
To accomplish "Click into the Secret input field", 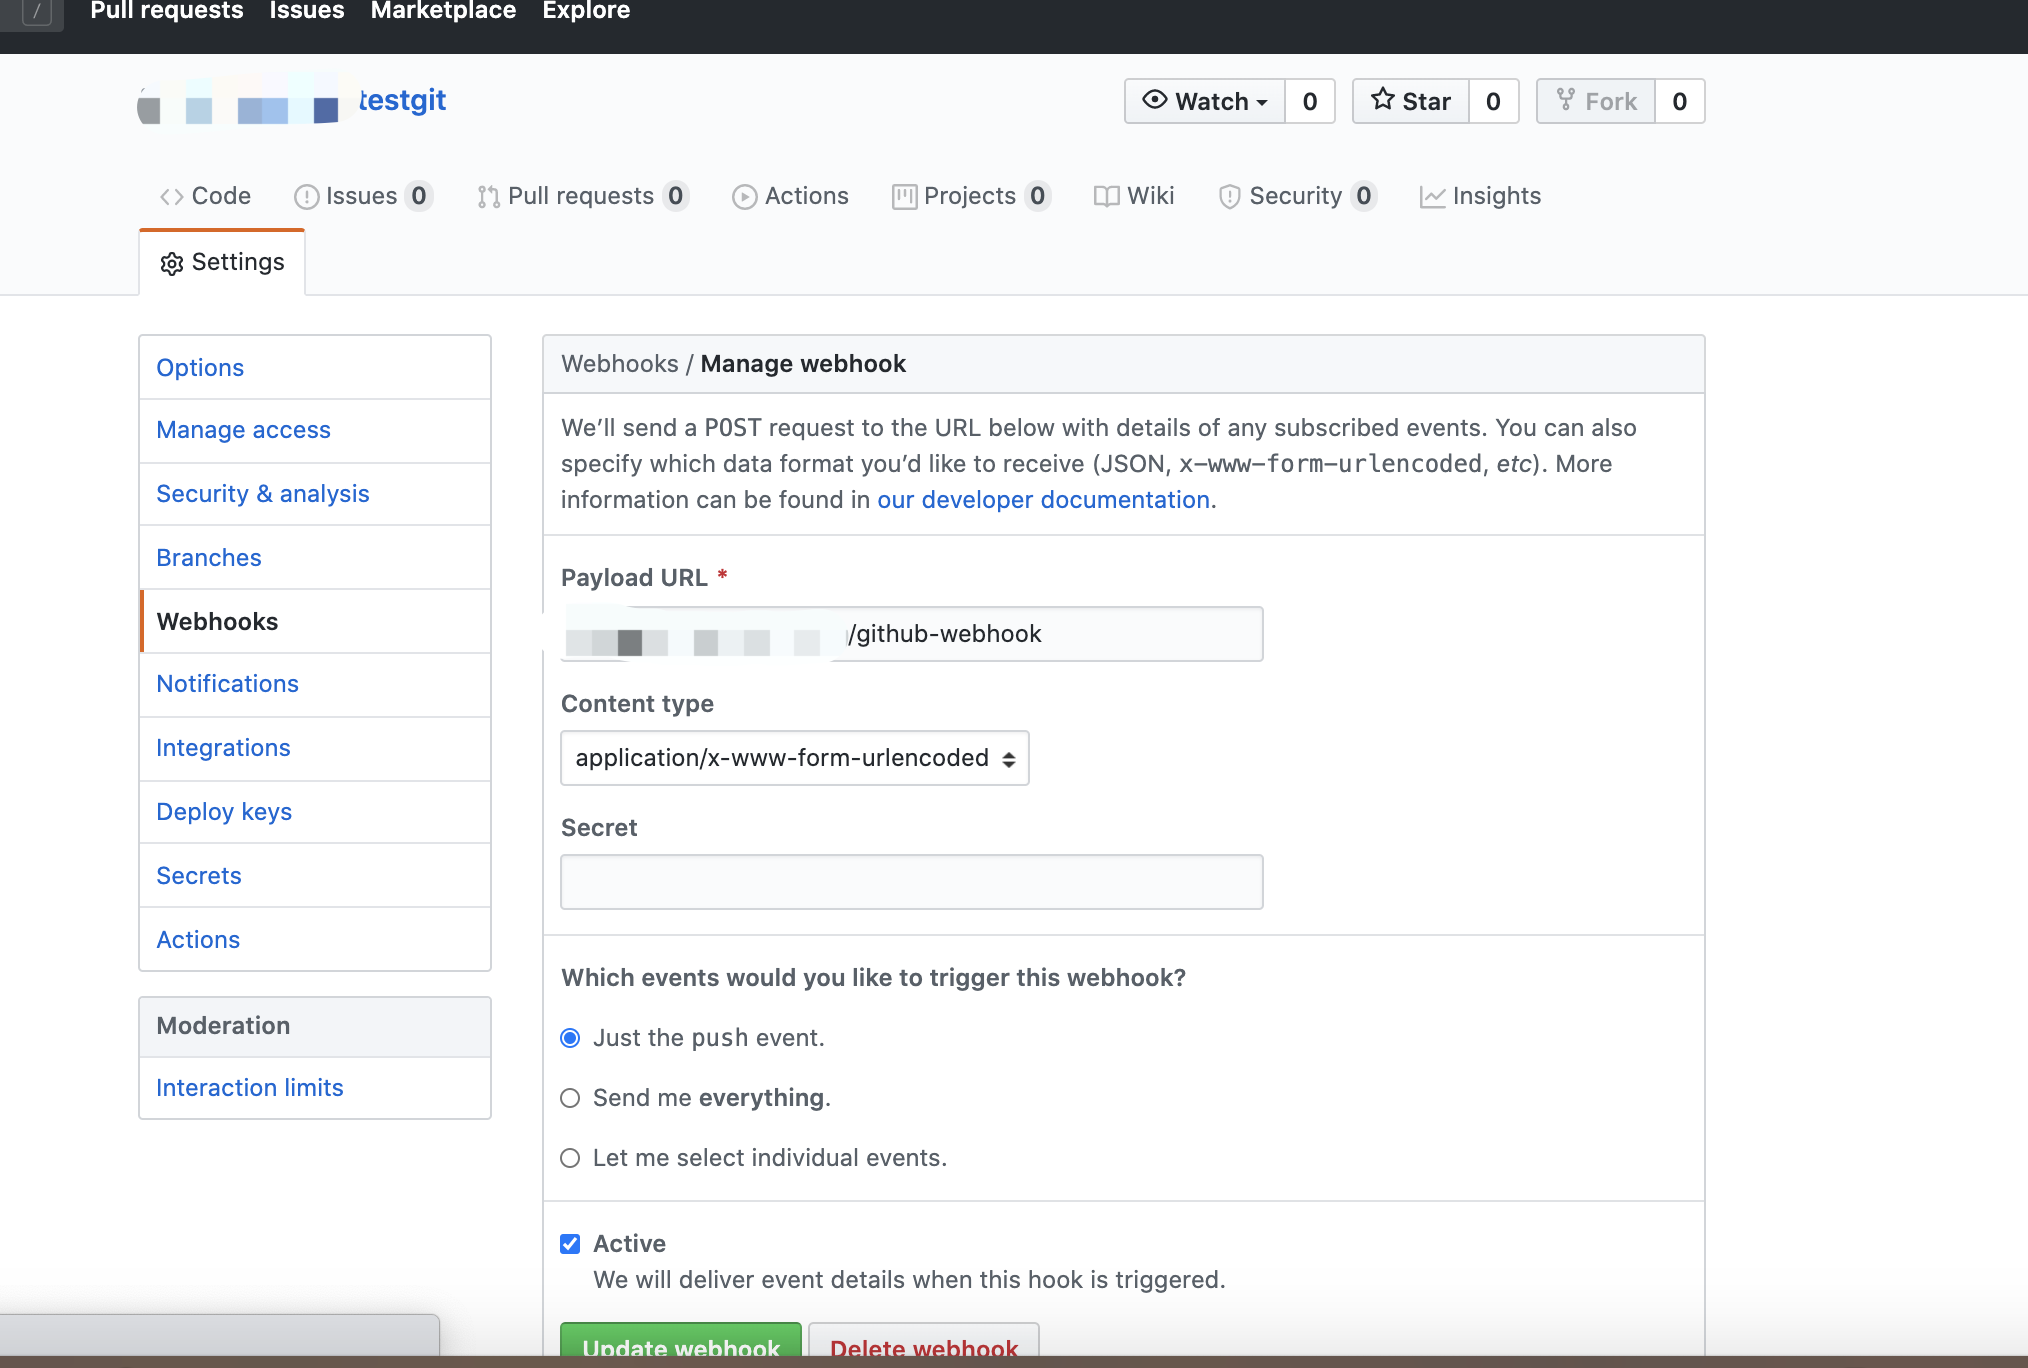I will (911, 882).
